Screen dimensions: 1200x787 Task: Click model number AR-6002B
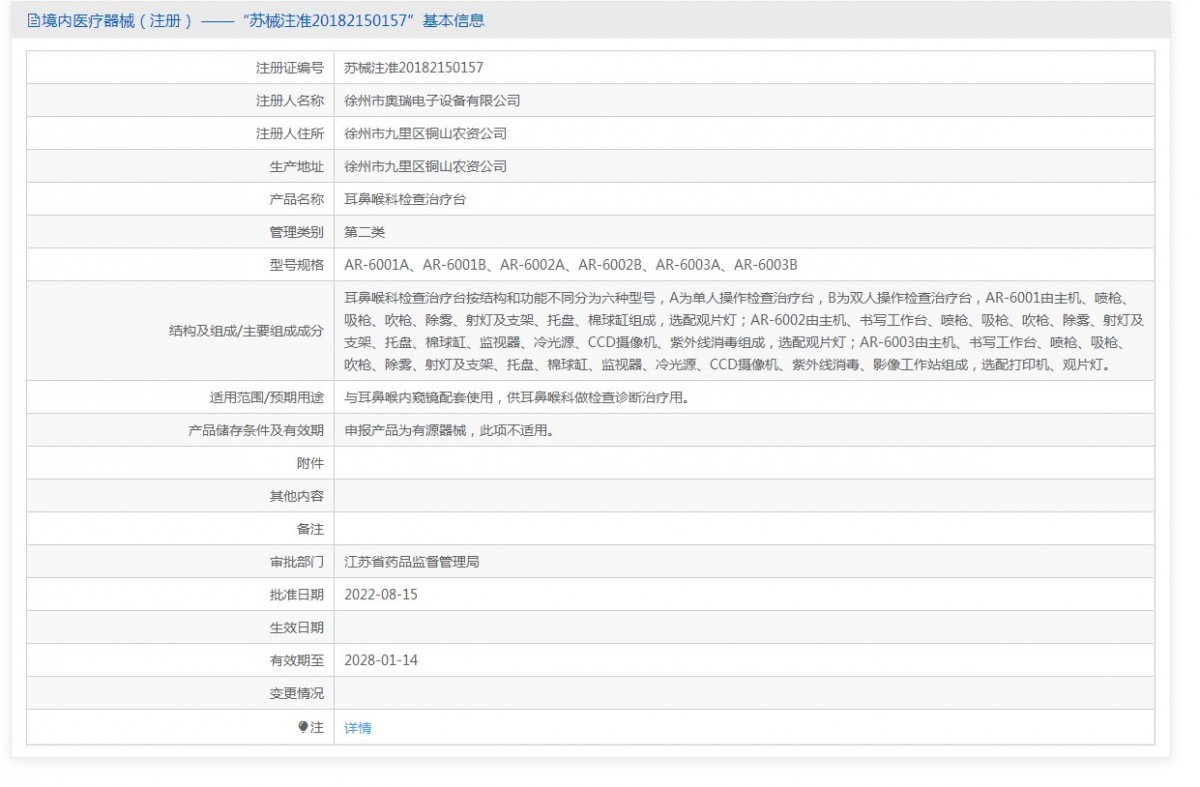[609, 266]
